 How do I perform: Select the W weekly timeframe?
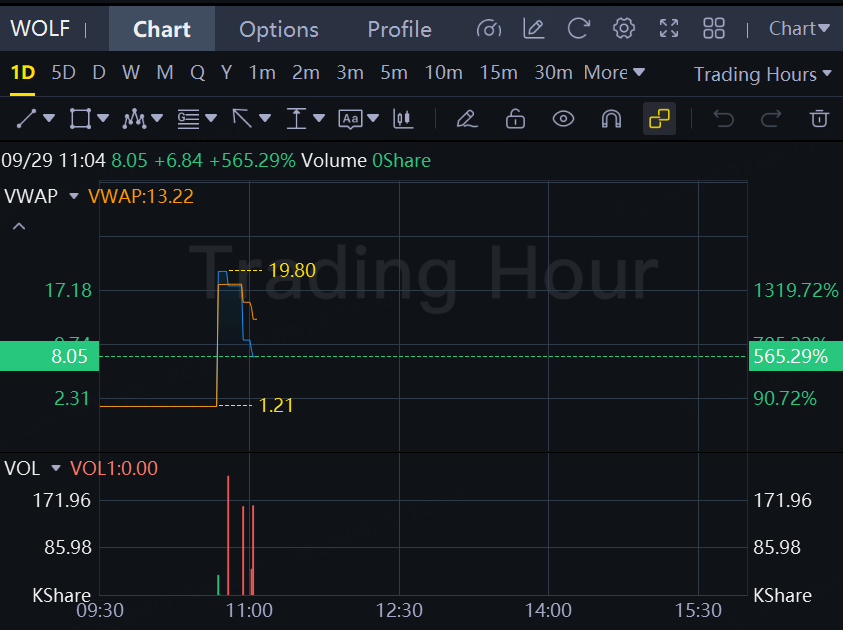point(131,72)
